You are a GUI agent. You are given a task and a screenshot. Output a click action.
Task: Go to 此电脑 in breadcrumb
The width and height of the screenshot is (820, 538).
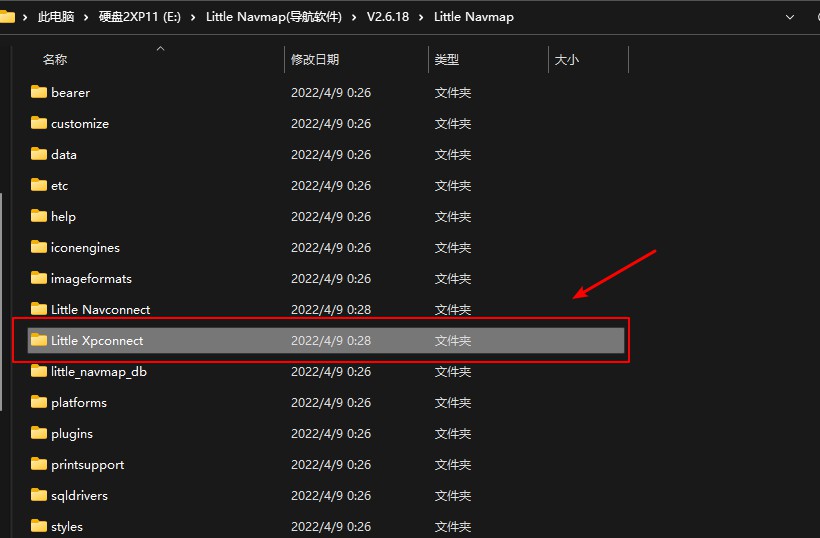click(x=56, y=17)
